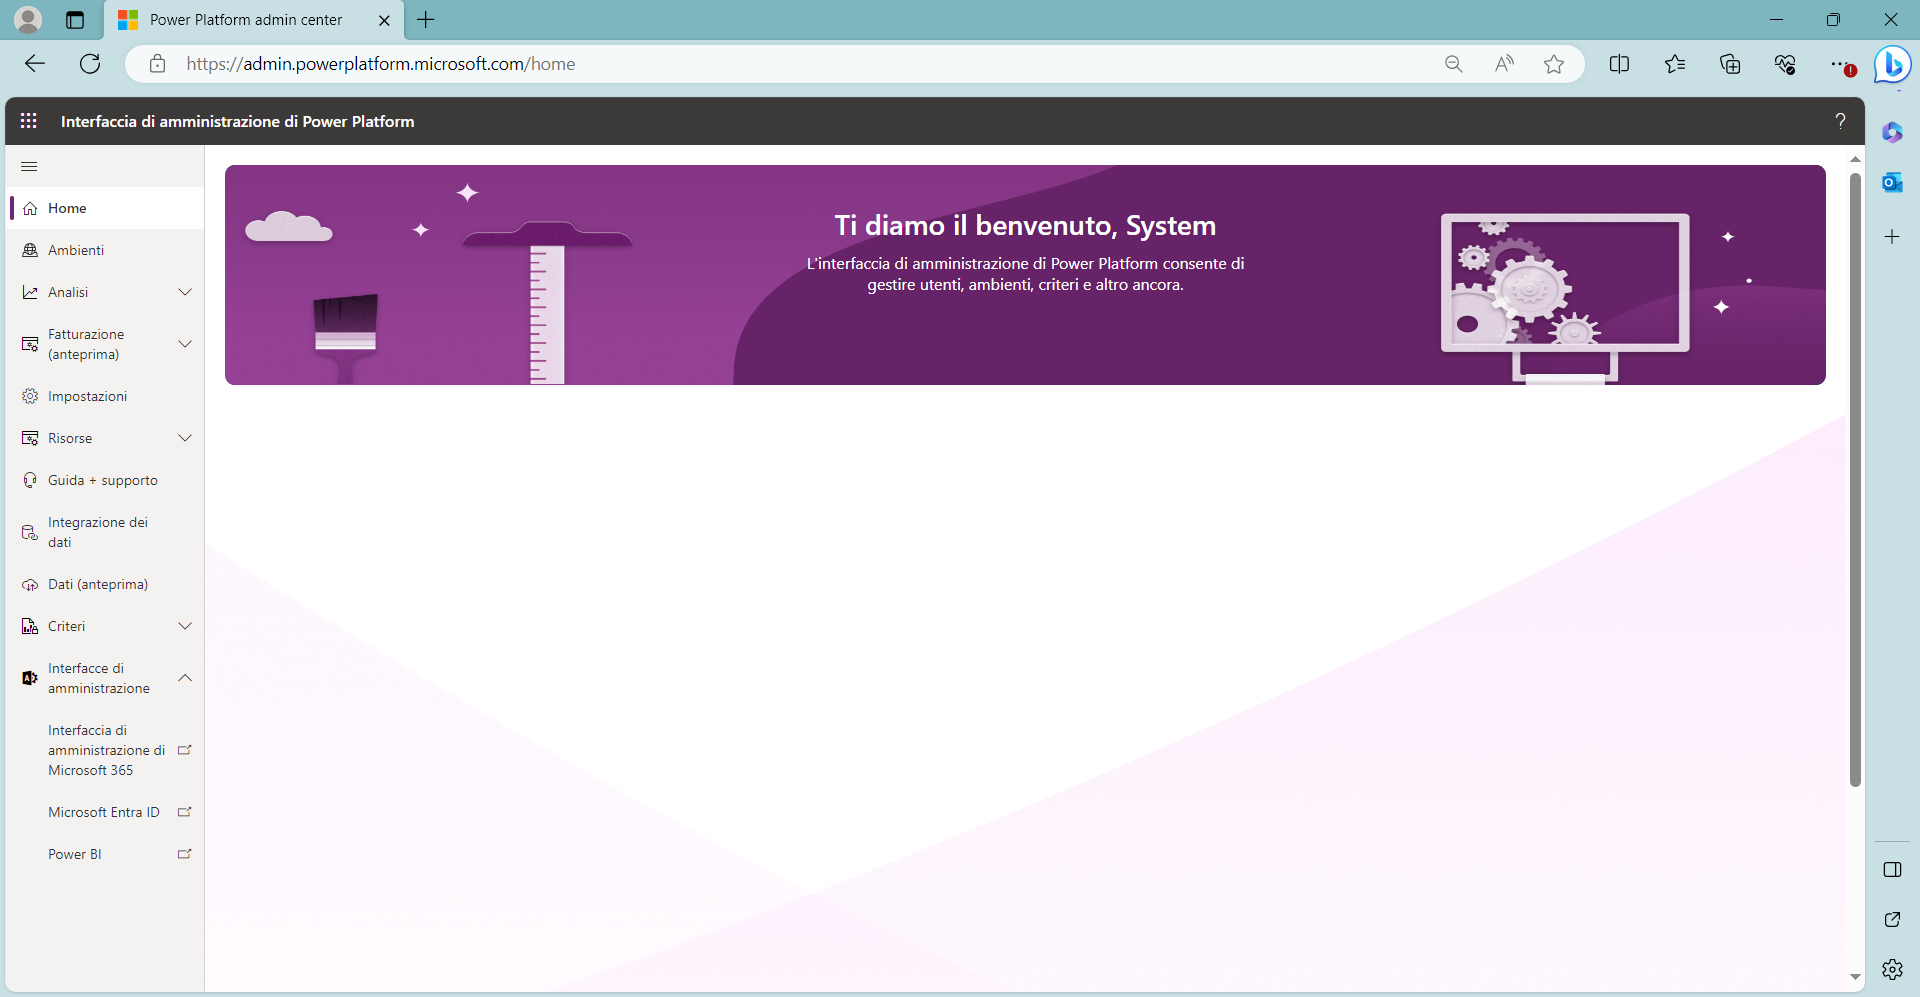Click the Risorse icon in sidebar
1920x997 pixels.
click(x=30, y=439)
